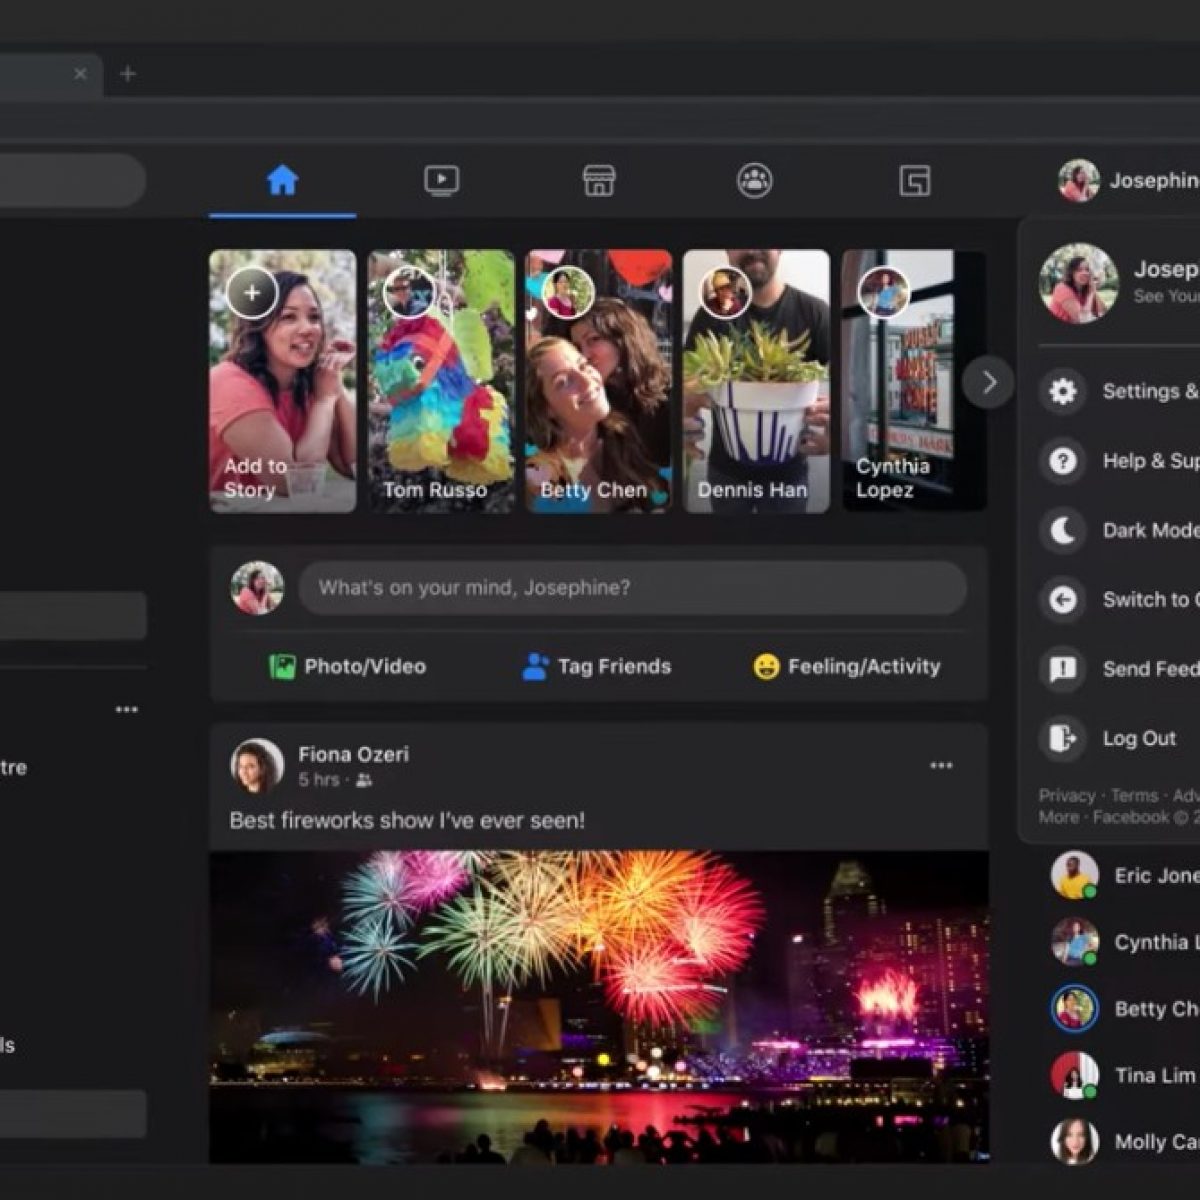Switch to classic Facebook via arrow icon
Image resolution: width=1200 pixels, height=1200 pixels.
pos(1062,600)
